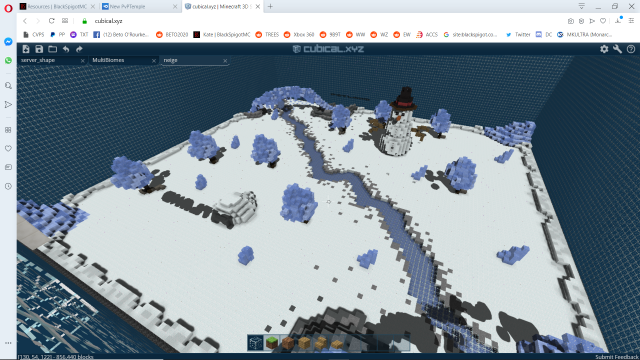Open My Flow in Opera sidebar
The image size is (640, 360).
click(8, 104)
